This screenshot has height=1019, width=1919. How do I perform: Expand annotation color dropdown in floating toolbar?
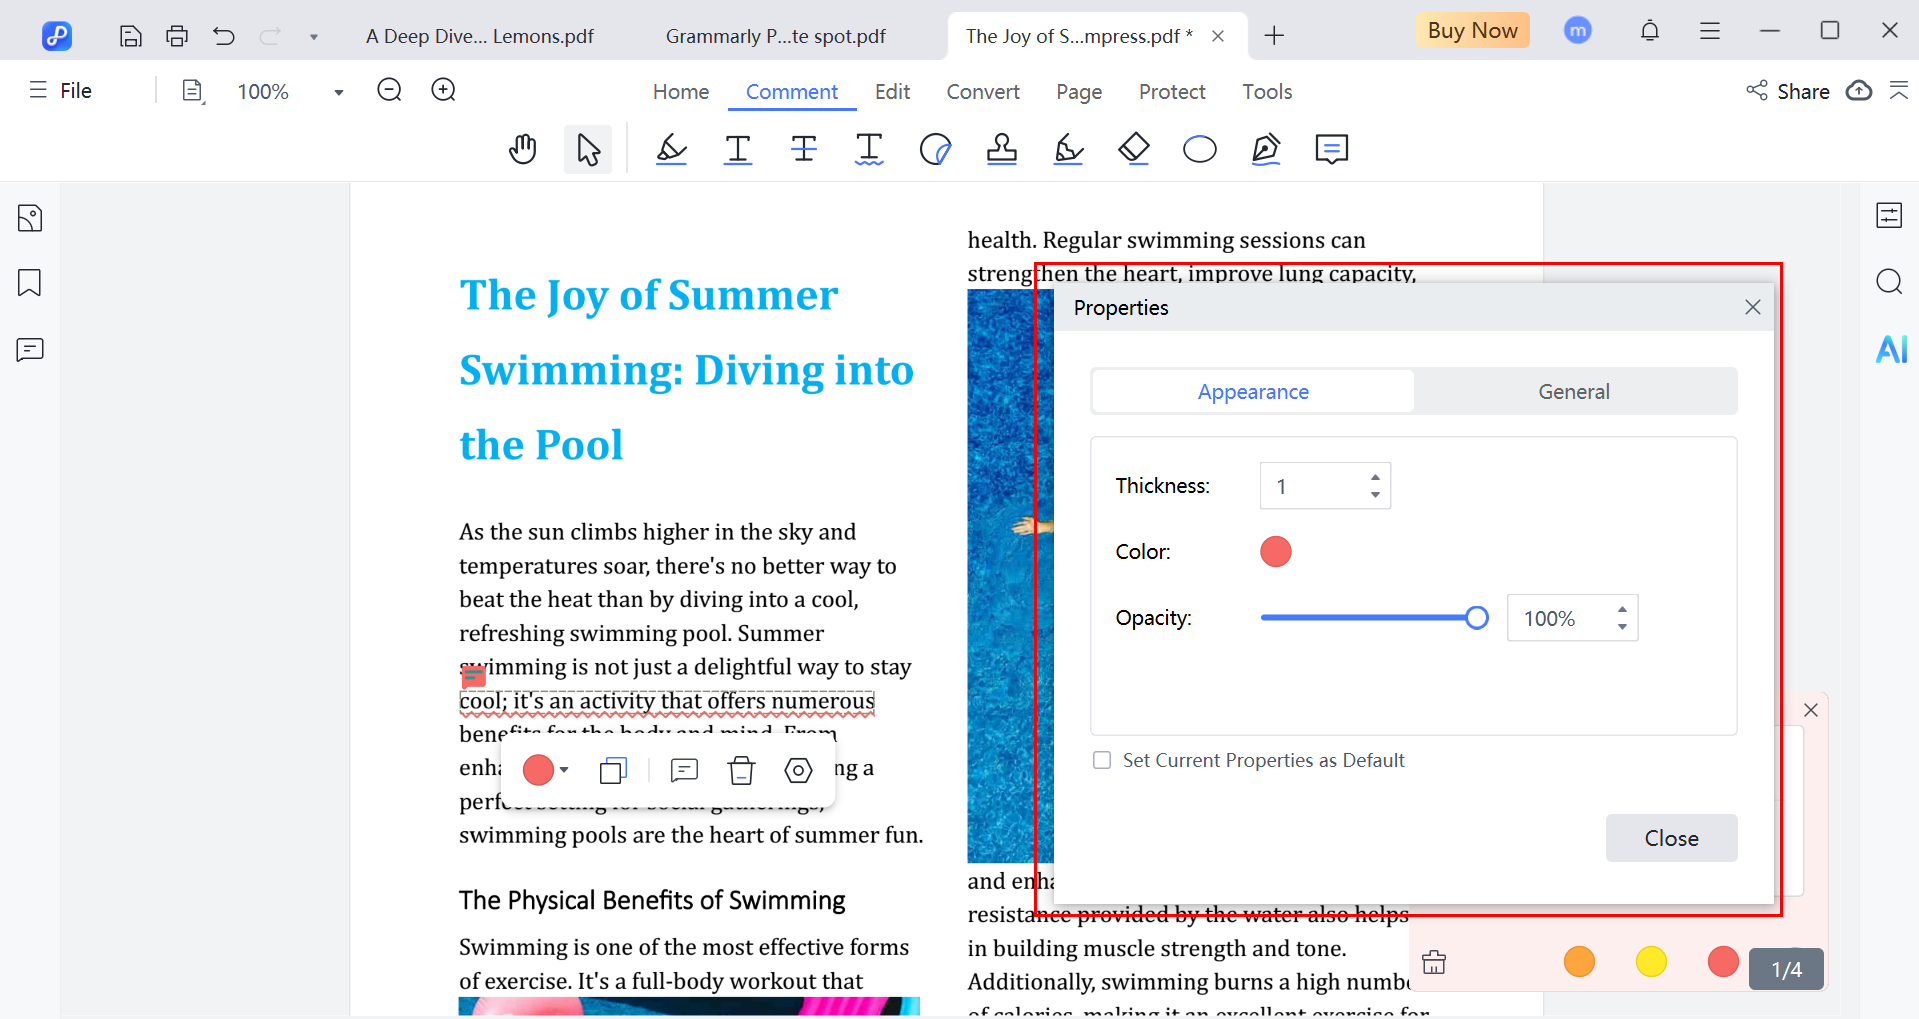(565, 770)
